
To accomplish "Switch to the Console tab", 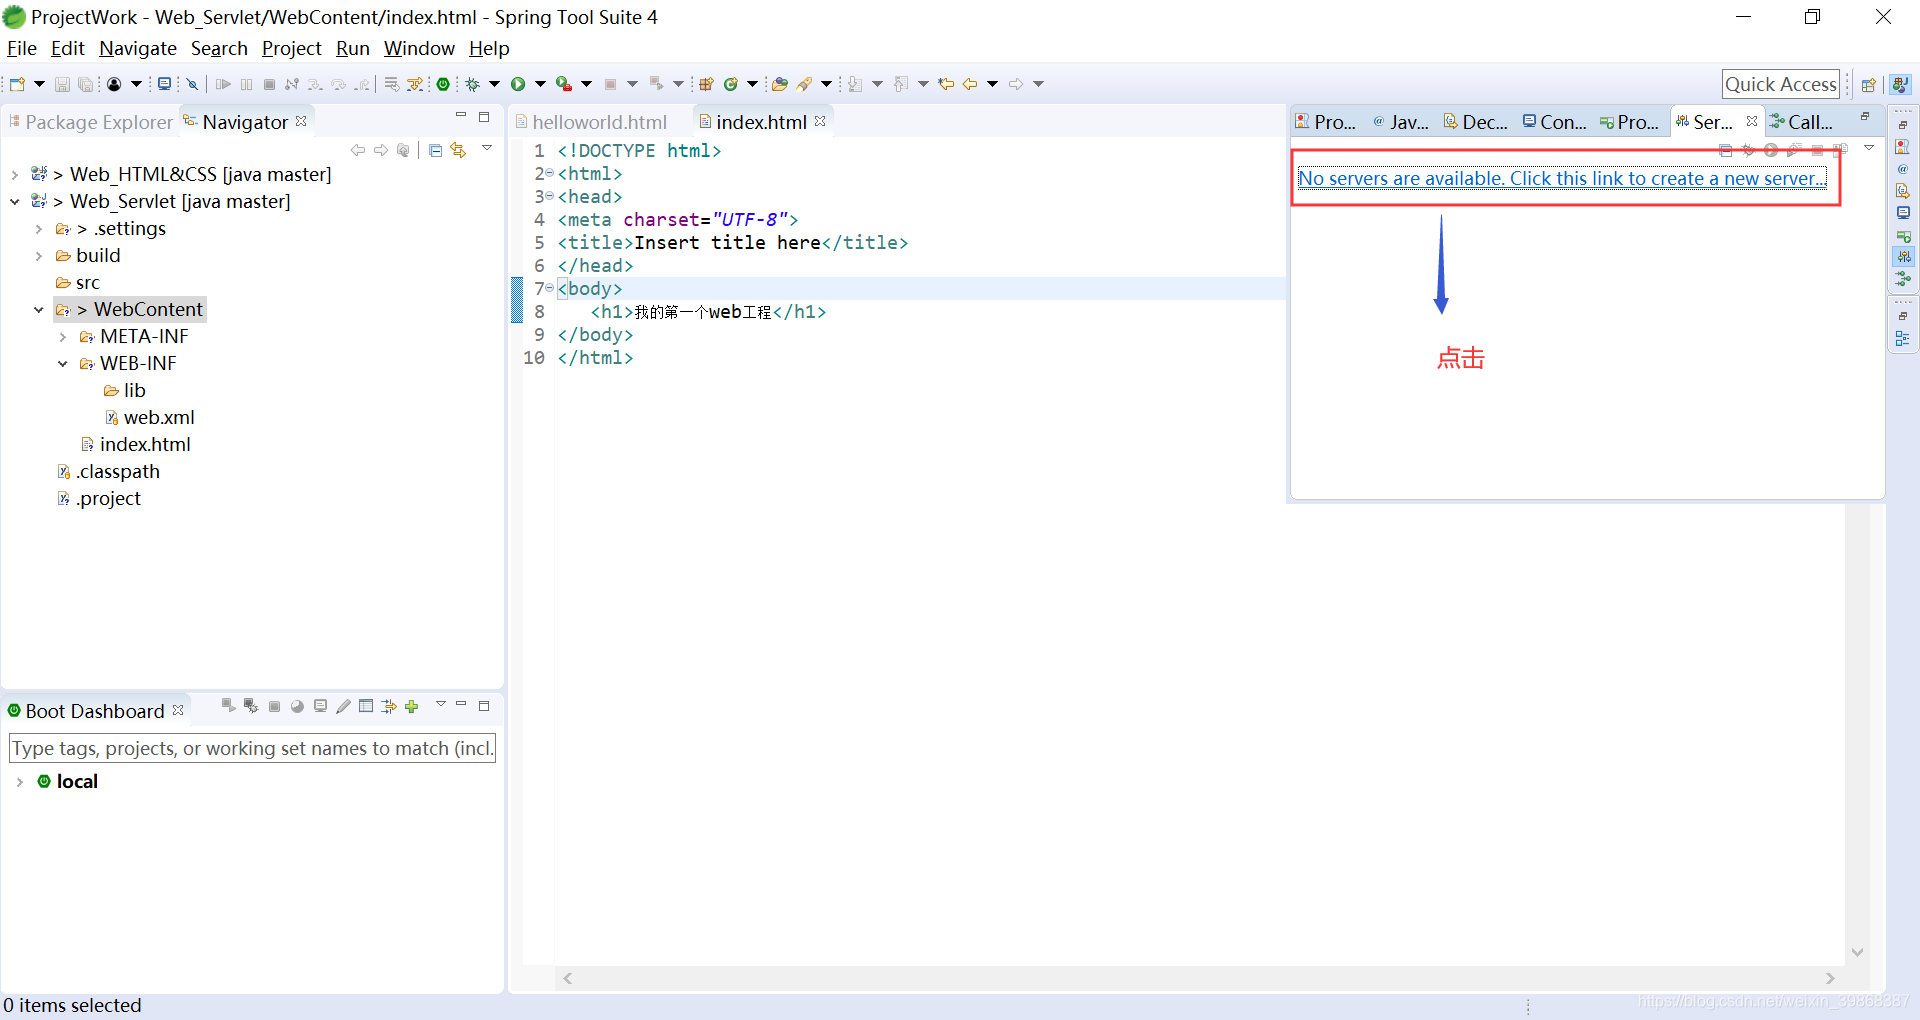I will point(1555,122).
